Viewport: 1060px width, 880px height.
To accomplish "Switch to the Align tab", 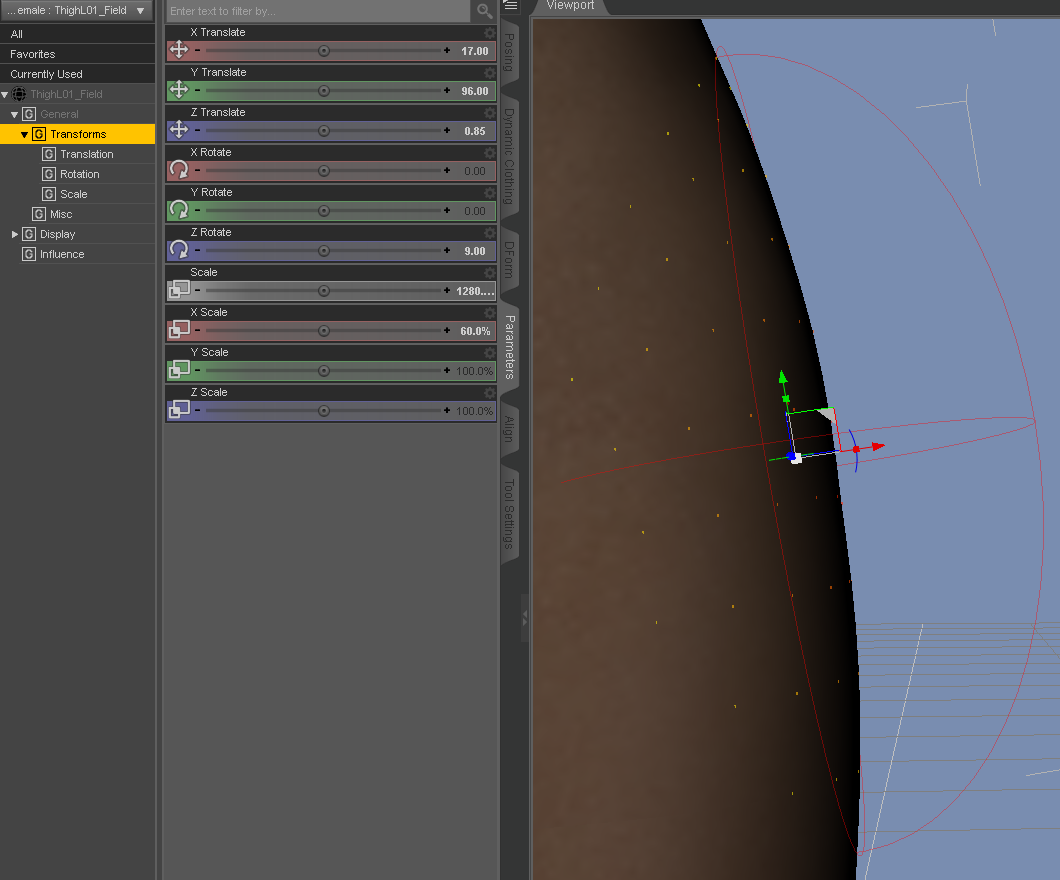I will (x=510, y=429).
